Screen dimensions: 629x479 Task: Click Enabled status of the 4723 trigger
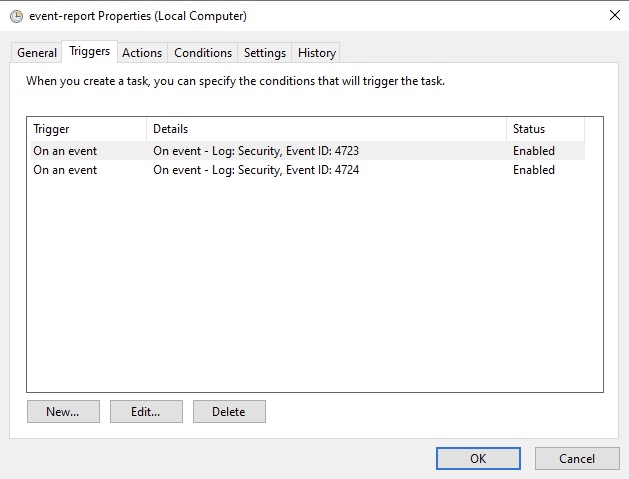pos(534,151)
